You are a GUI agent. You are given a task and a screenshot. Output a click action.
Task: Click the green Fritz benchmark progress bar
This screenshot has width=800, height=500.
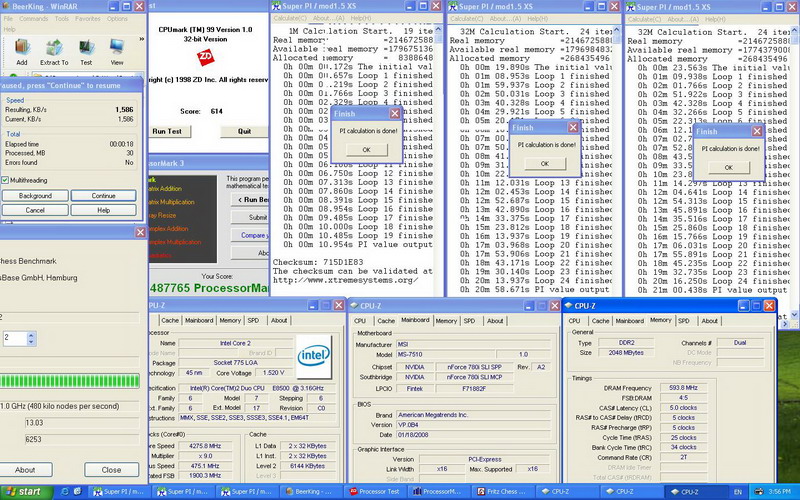click(69, 381)
